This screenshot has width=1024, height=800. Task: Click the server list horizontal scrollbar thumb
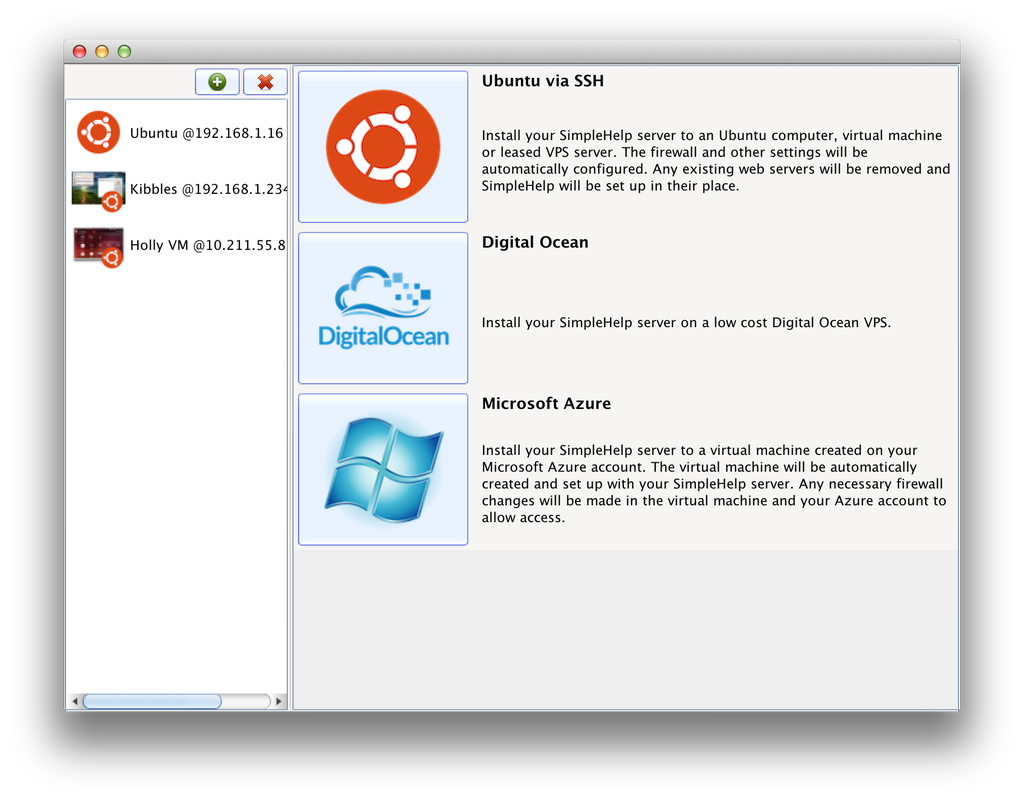(152, 701)
